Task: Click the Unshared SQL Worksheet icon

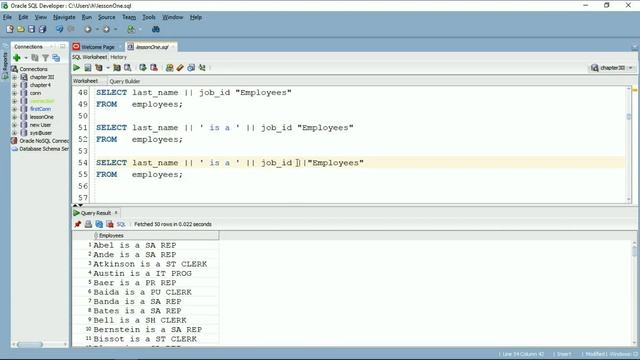Action: click(x=169, y=68)
